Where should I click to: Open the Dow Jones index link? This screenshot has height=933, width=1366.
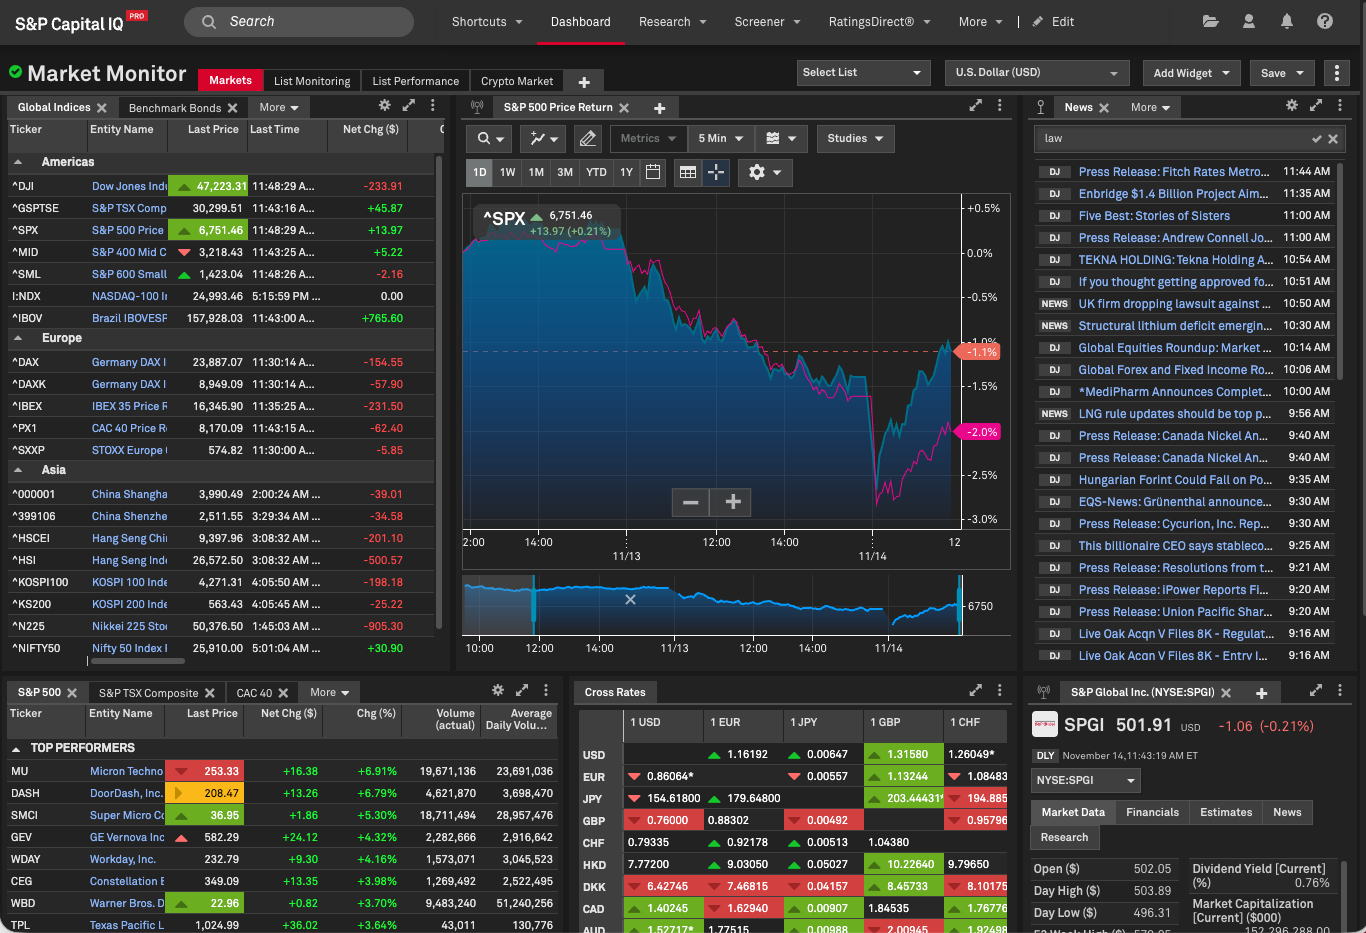(129, 186)
